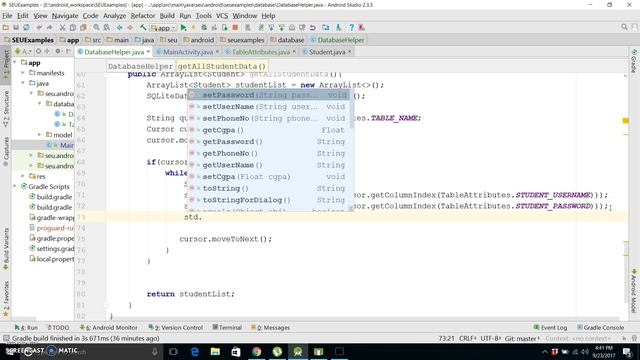Open the Event Log button
Image resolution: width=640 pixels, height=360 pixels.
[550, 327]
